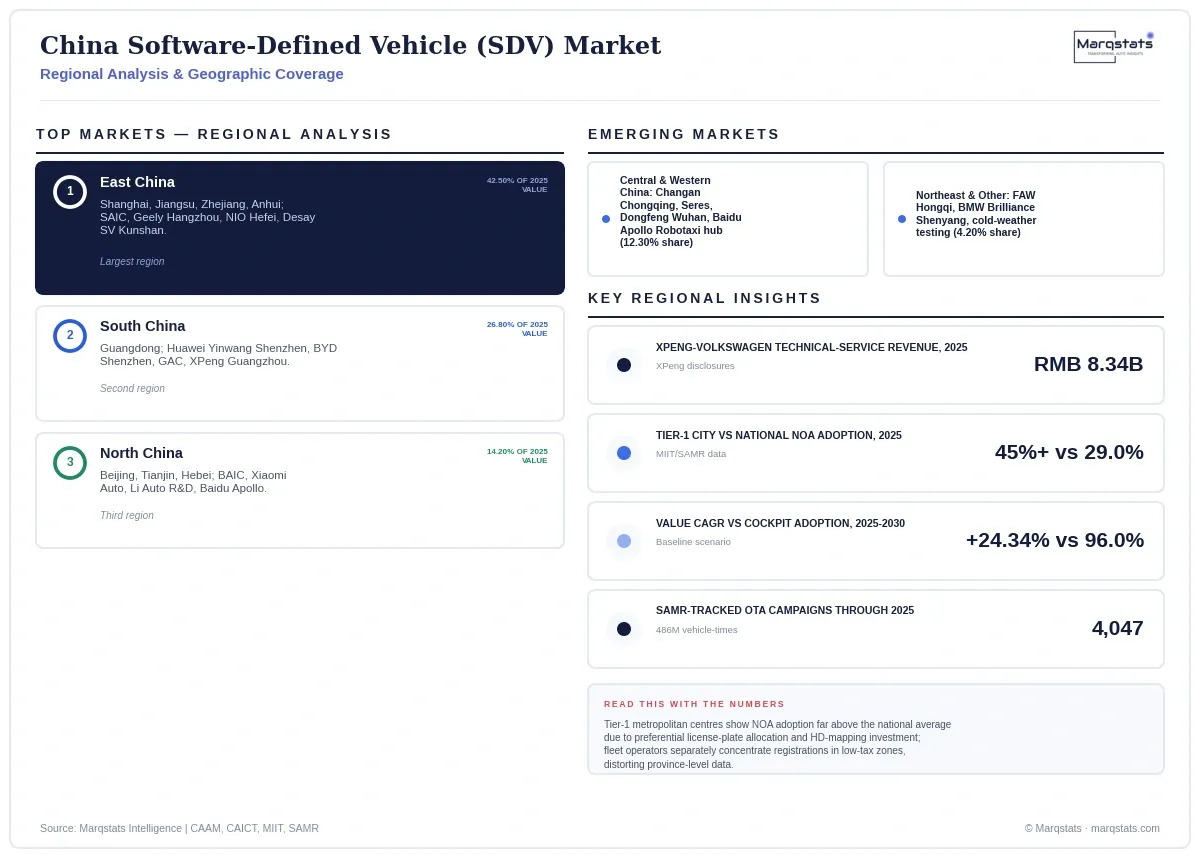Click dot icon in SAMR-tracked OTA card
The image size is (1200, 858).
click(x=624, y=629)
